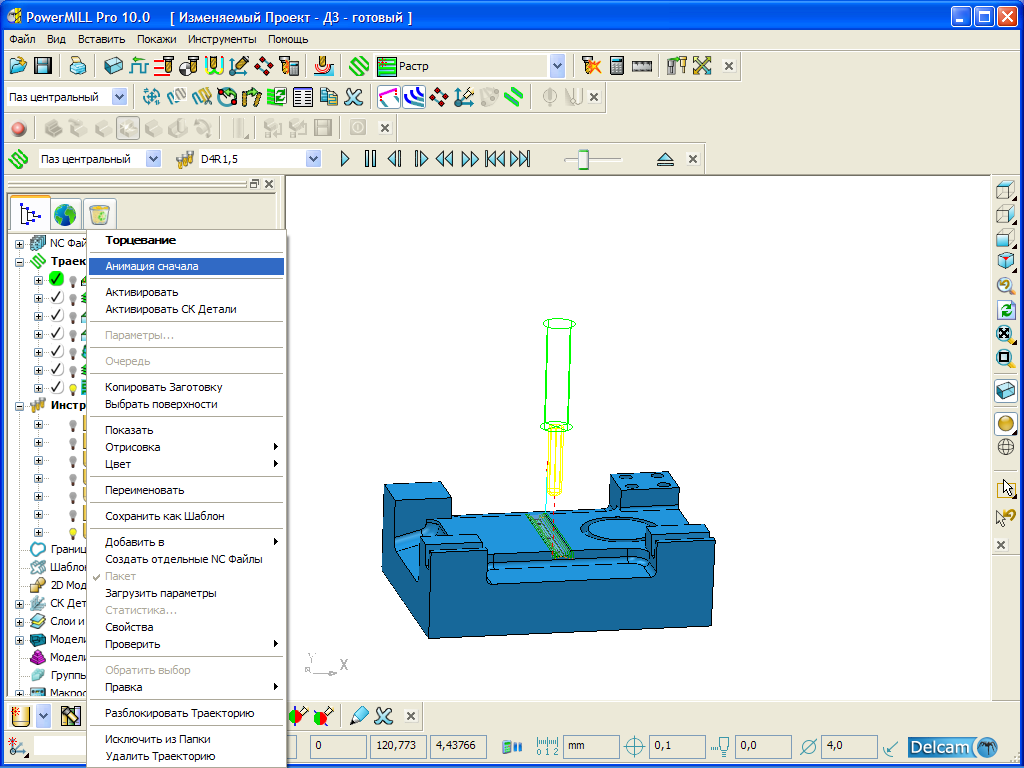Click the cursor selection mode icon

click(x=1006, y=488)
